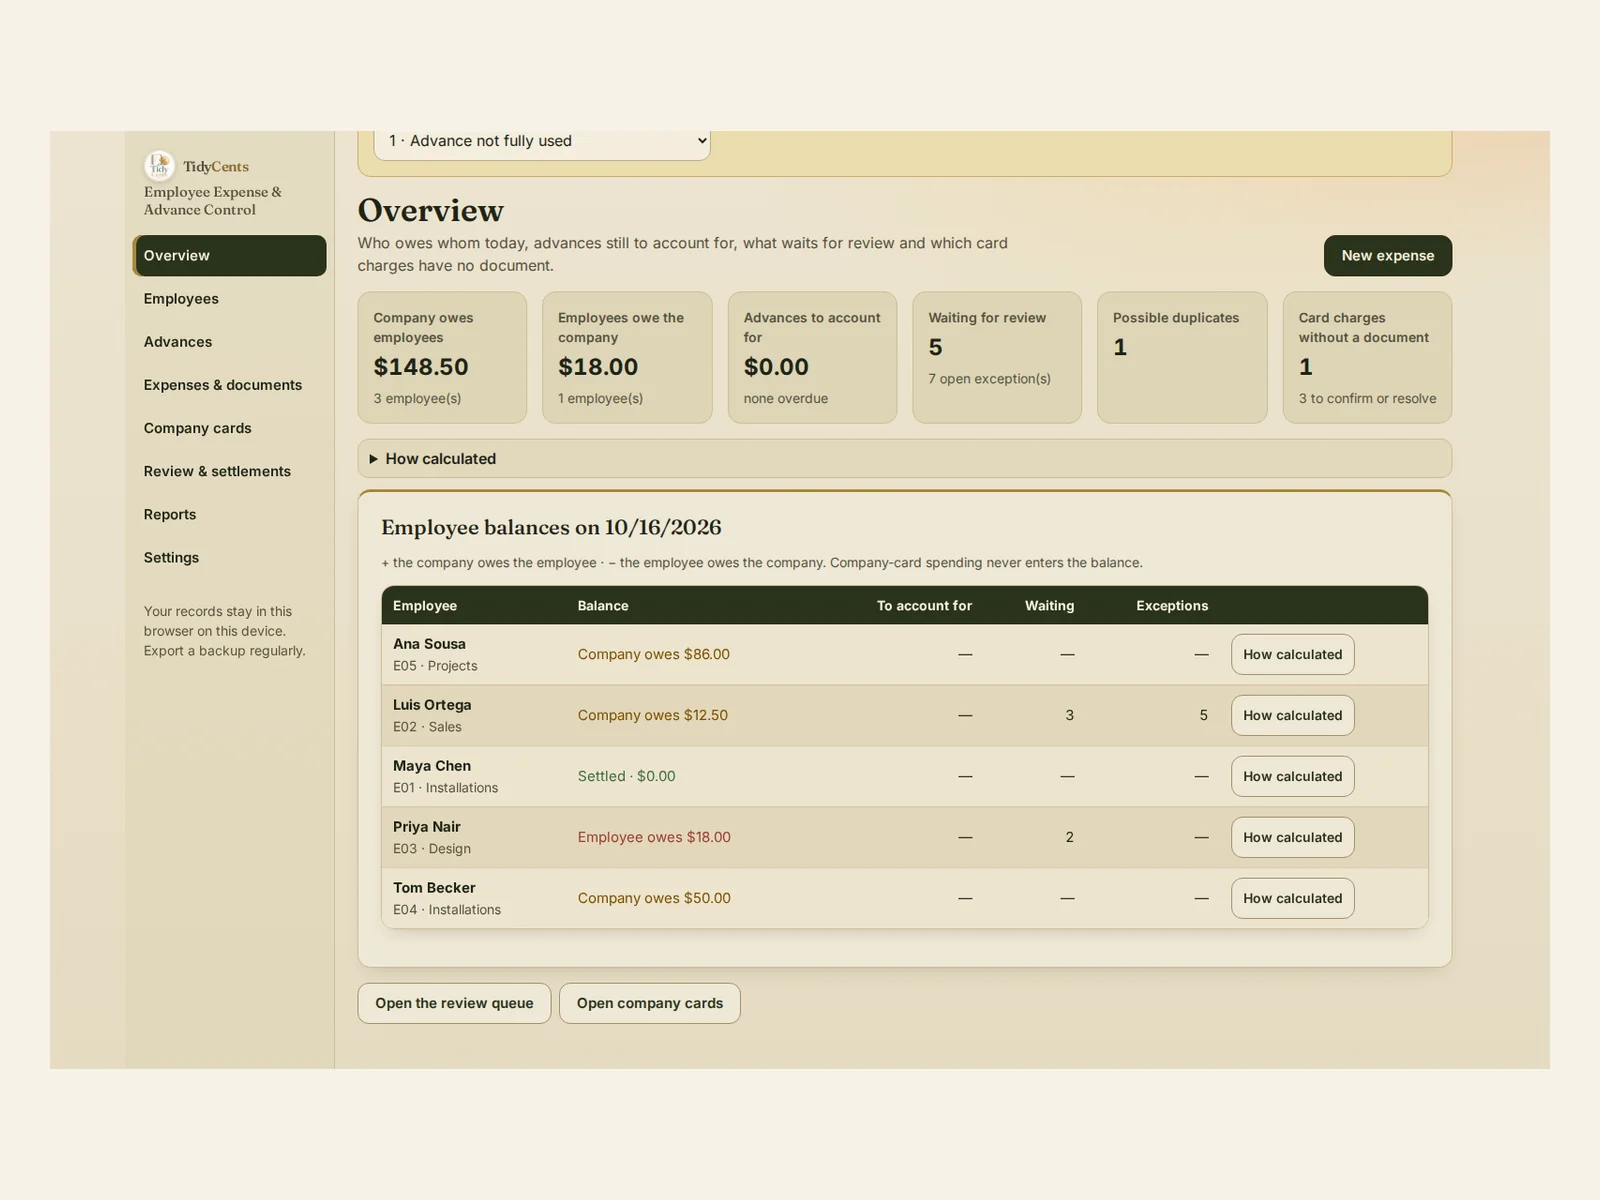Click the Employees owe the company card
This screenshot has height=1200, width=1600.
627,358
